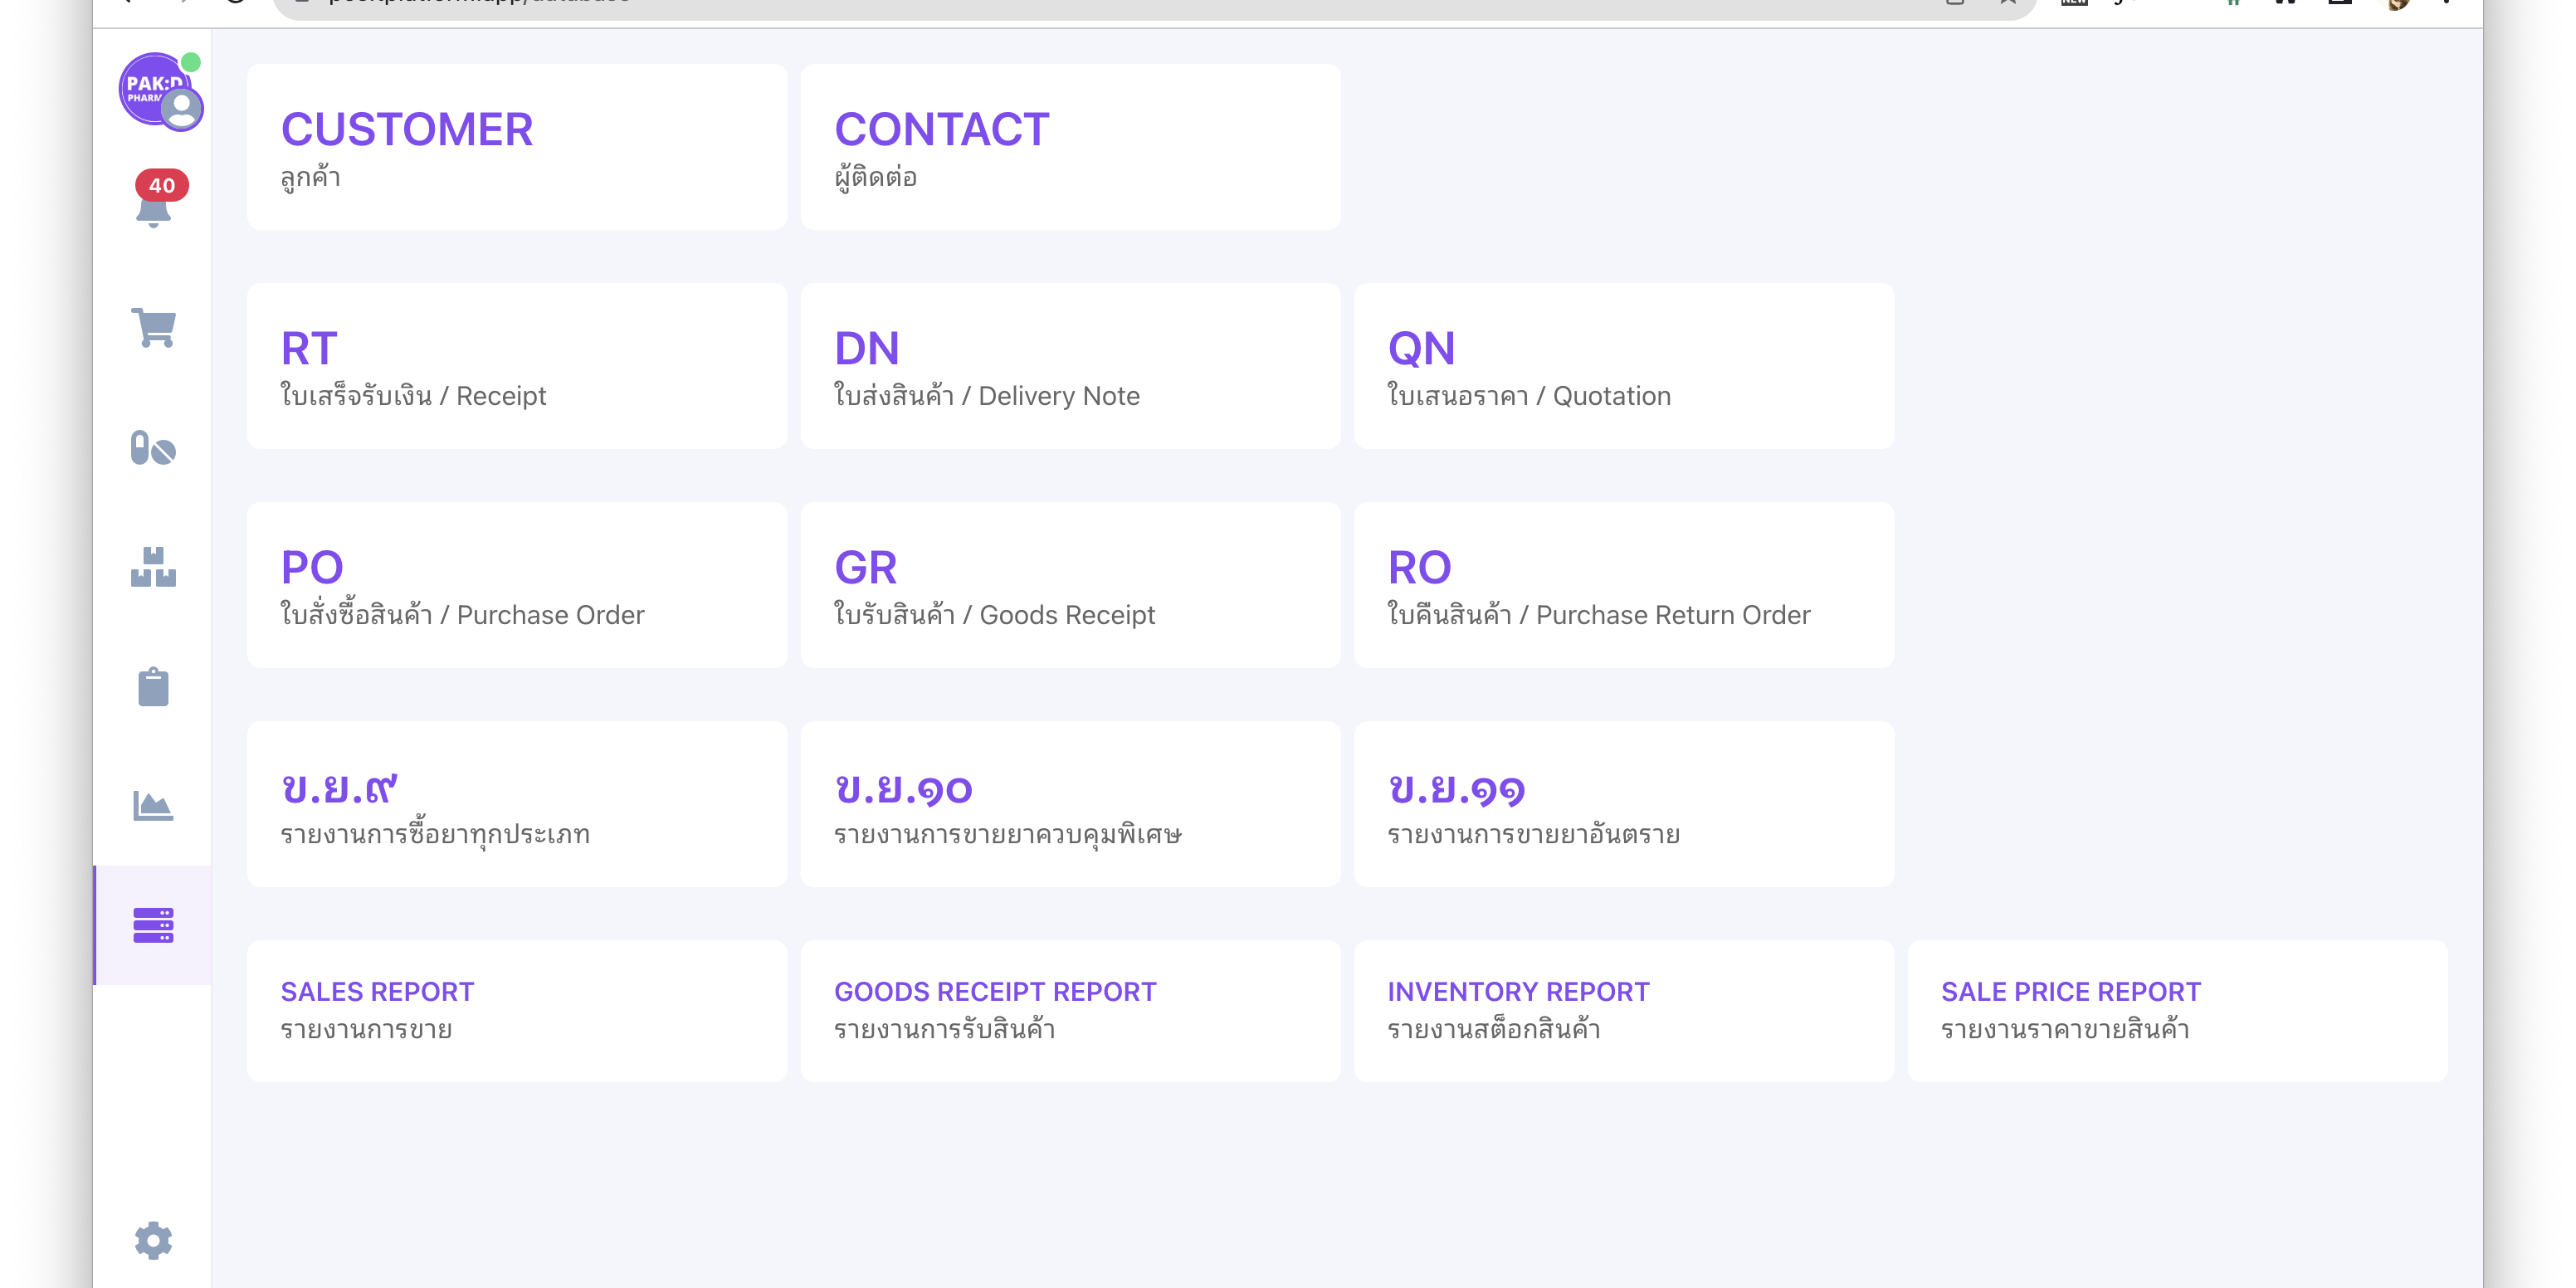This screenshot has width=2576, height=1288.
Task: Open the pills medicine sidebar icon
Action: (153, 448)
